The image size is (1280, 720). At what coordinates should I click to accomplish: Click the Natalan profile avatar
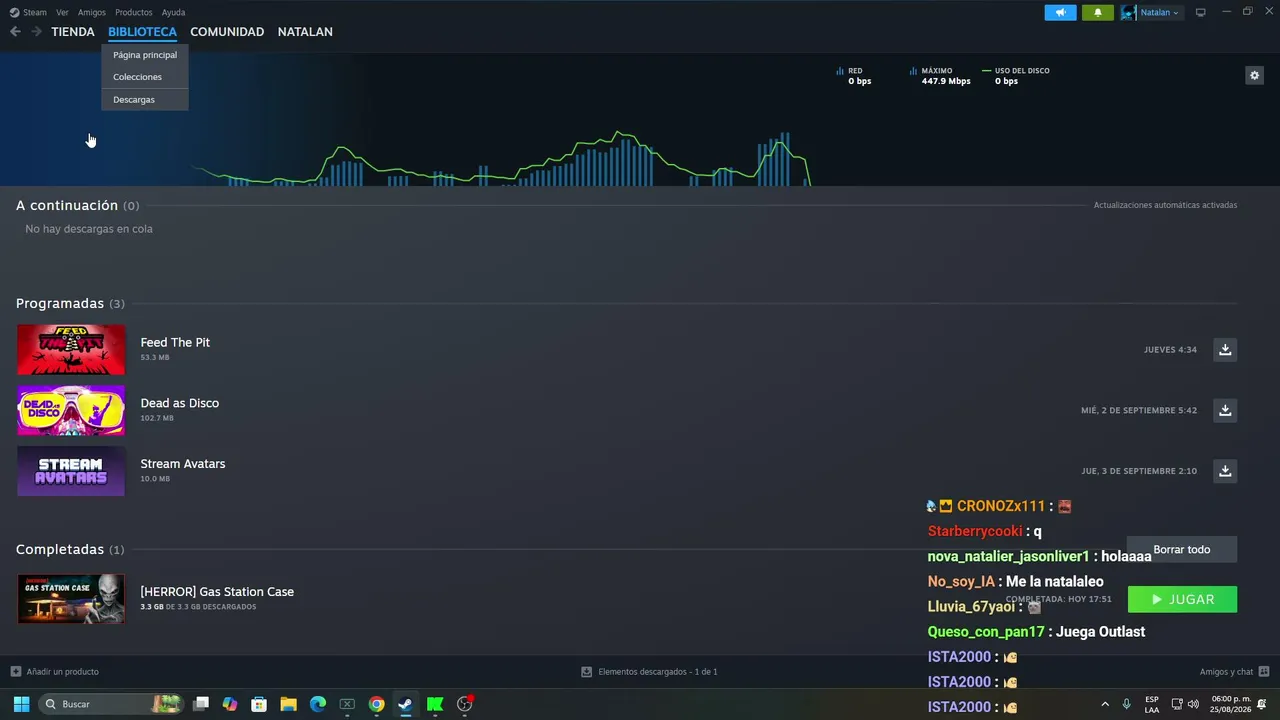pos(1129,12)
